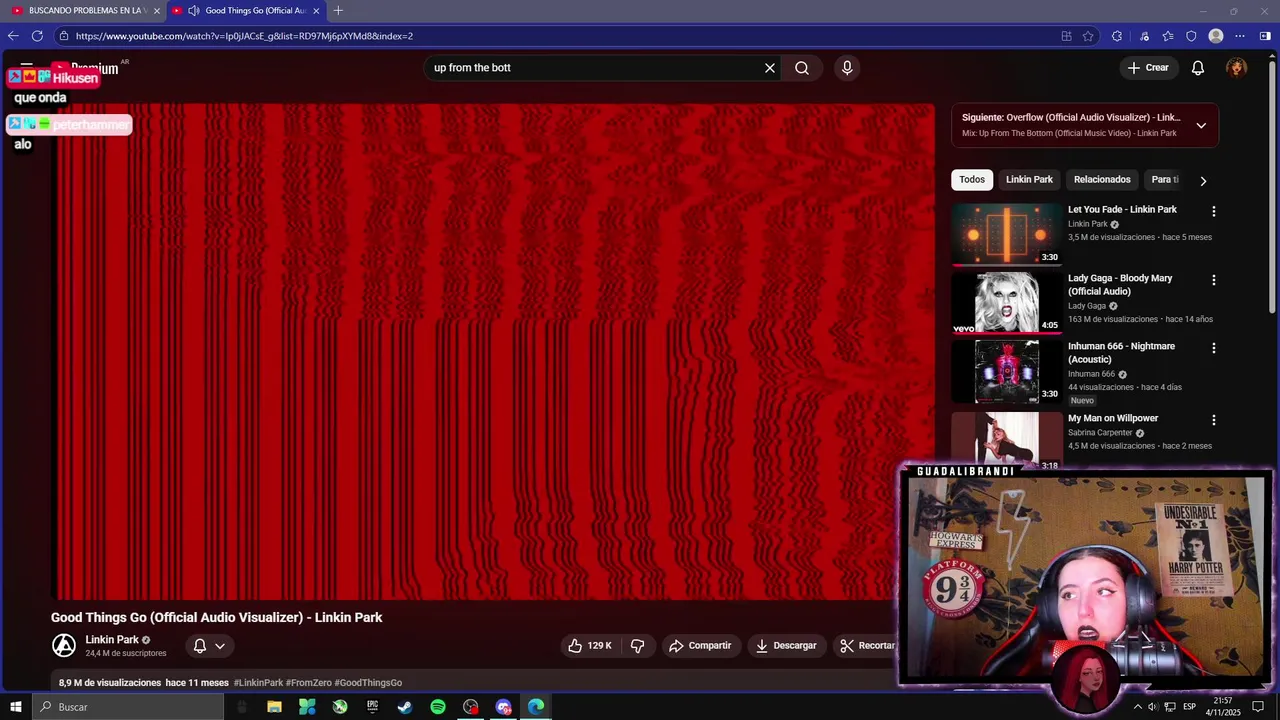The width and height of the screenshot is (1280, 720).
Task: Open the #GoodThingsGo hashtag link
Action: click(368, 683)
